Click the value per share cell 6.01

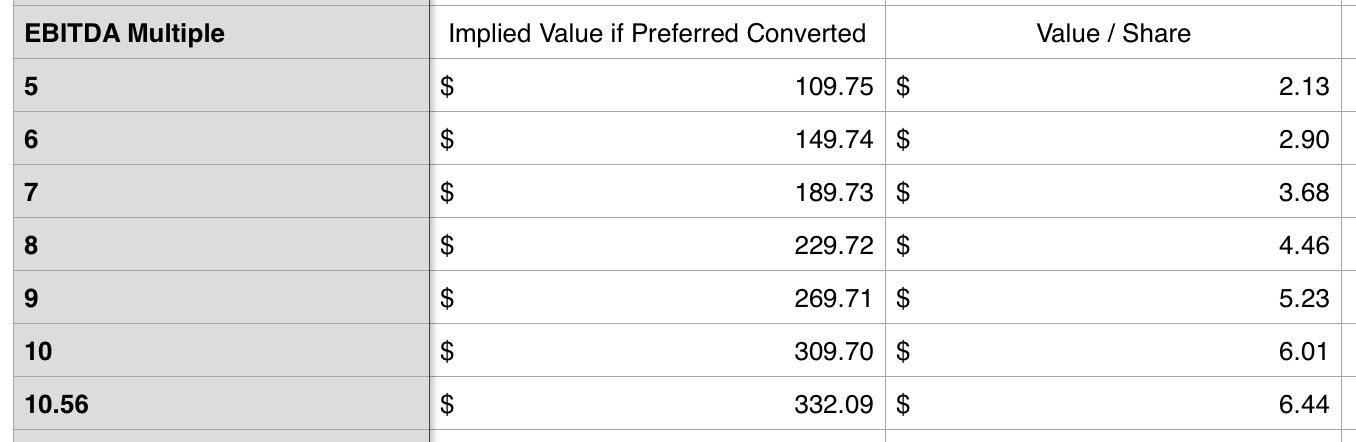click(x=1113, y=350)
